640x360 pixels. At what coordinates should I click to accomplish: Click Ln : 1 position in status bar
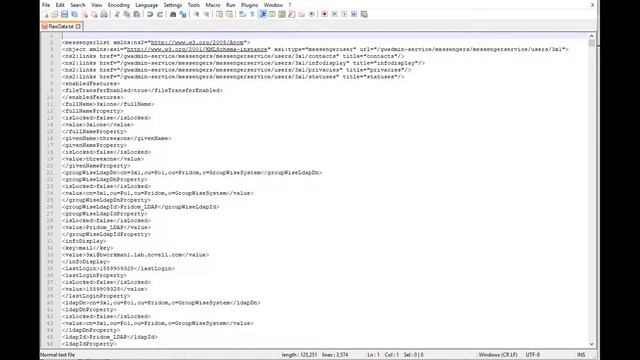point(373,355)
